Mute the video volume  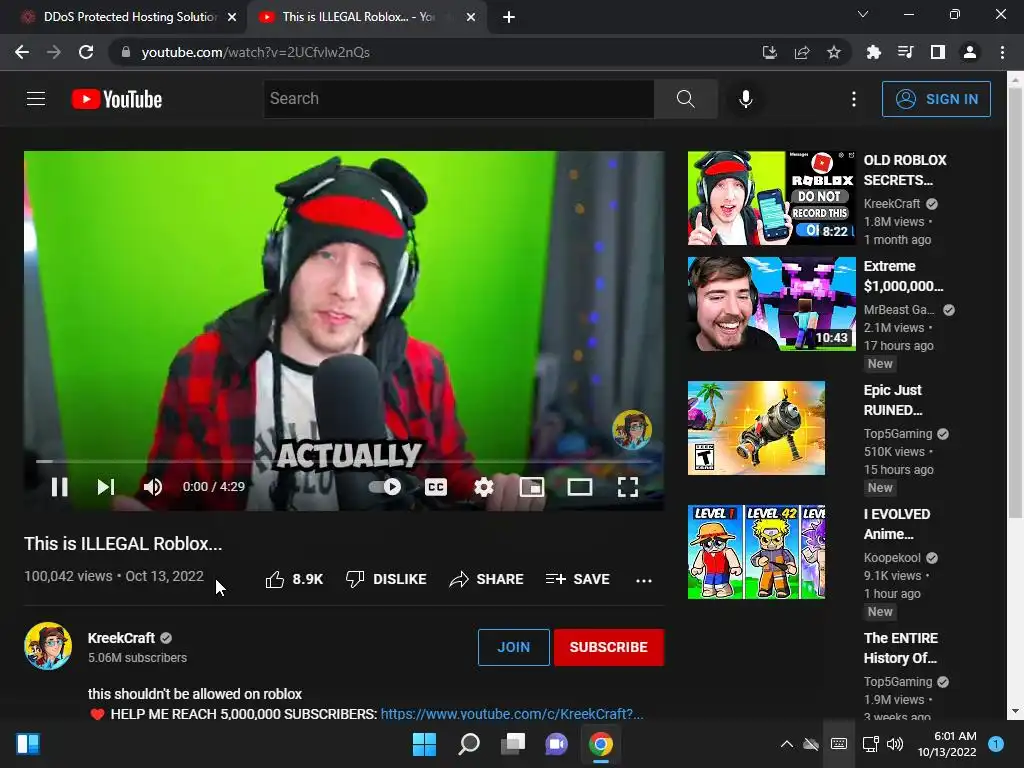[153, 487]
